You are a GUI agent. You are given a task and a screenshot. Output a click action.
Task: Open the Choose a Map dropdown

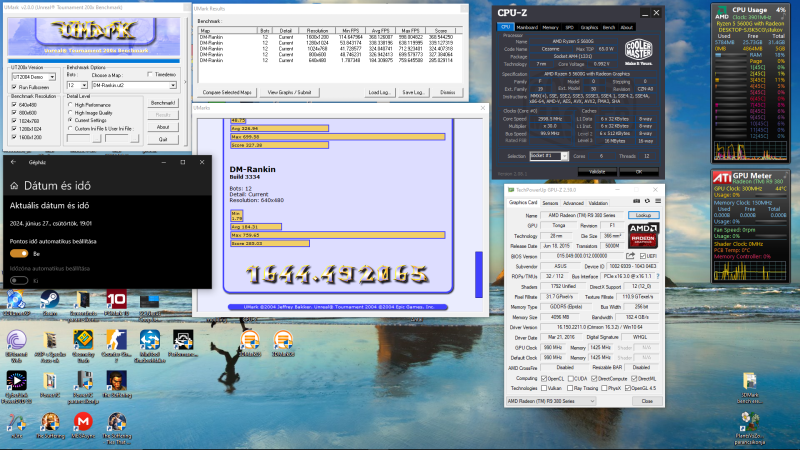pos(173,85)
